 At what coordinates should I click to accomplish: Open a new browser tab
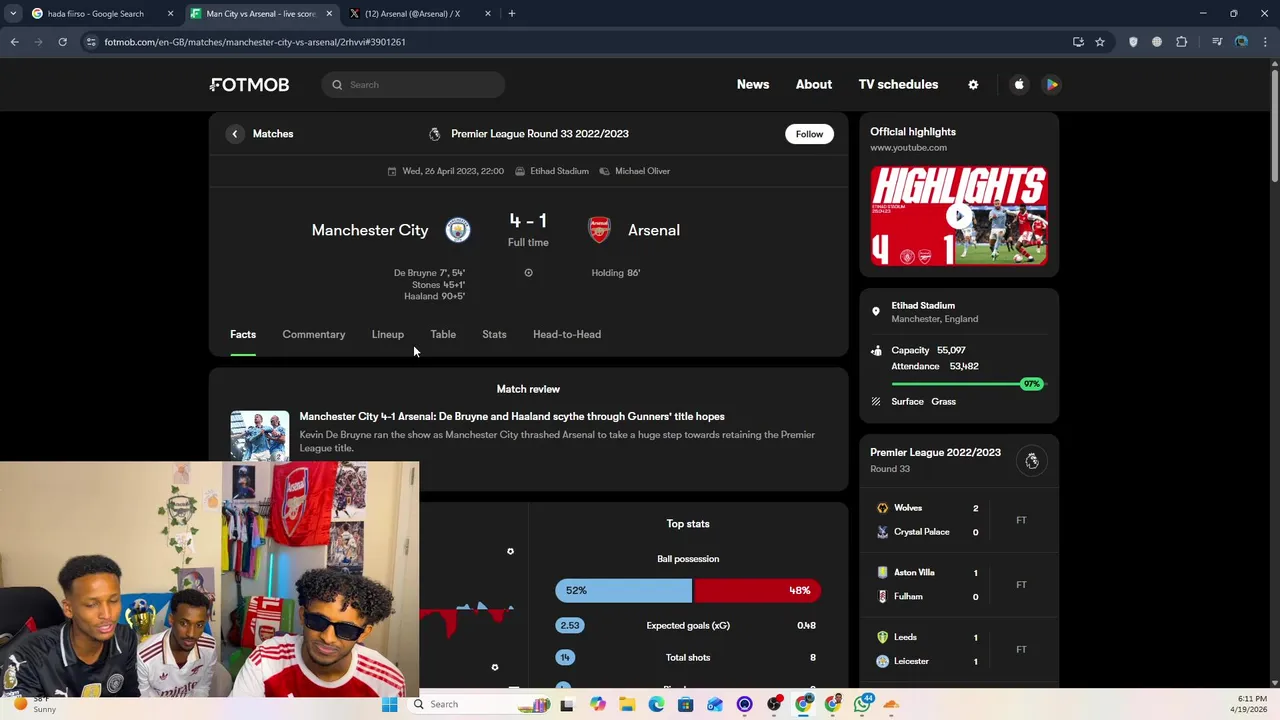click(x=512, y=14)
